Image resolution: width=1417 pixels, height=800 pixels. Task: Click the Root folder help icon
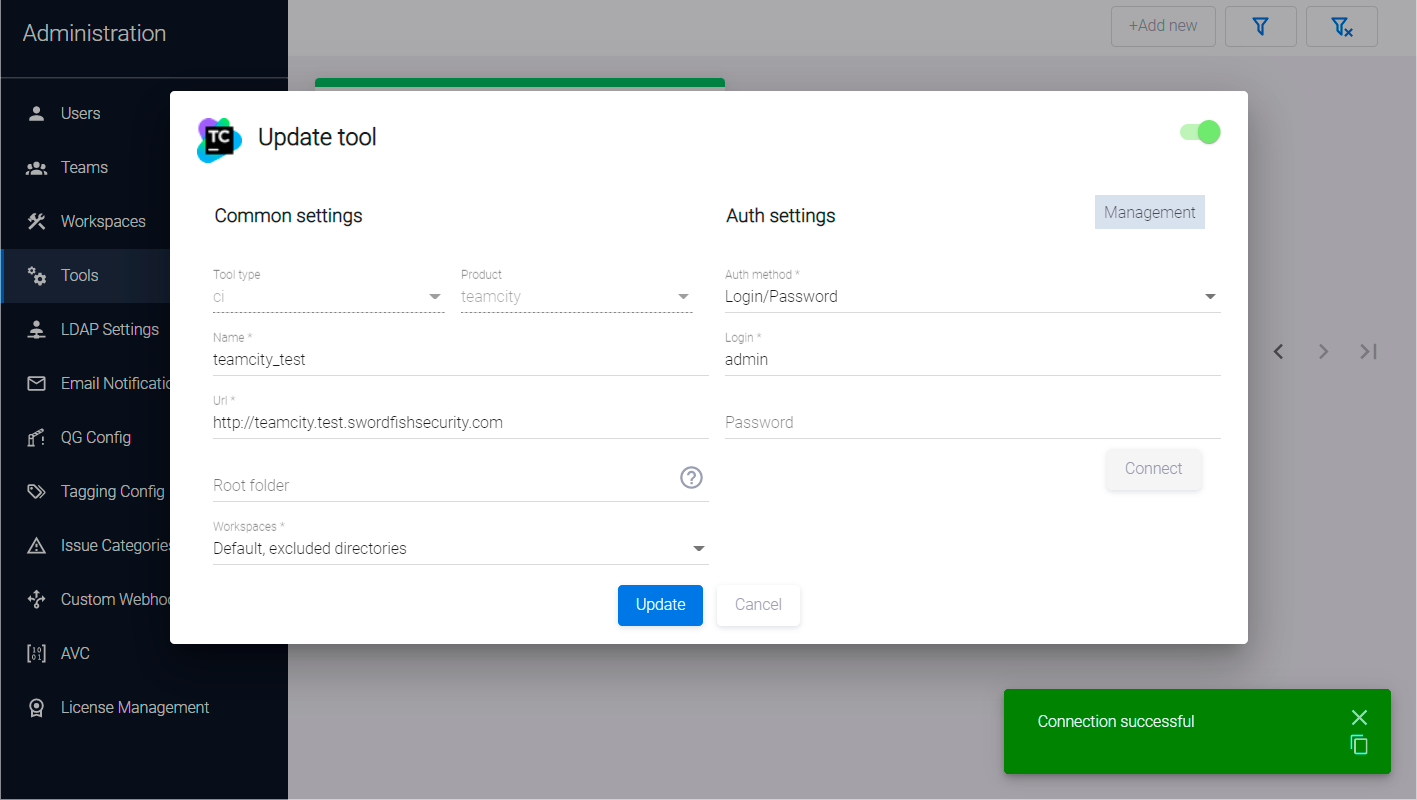[x=691, y=478]
